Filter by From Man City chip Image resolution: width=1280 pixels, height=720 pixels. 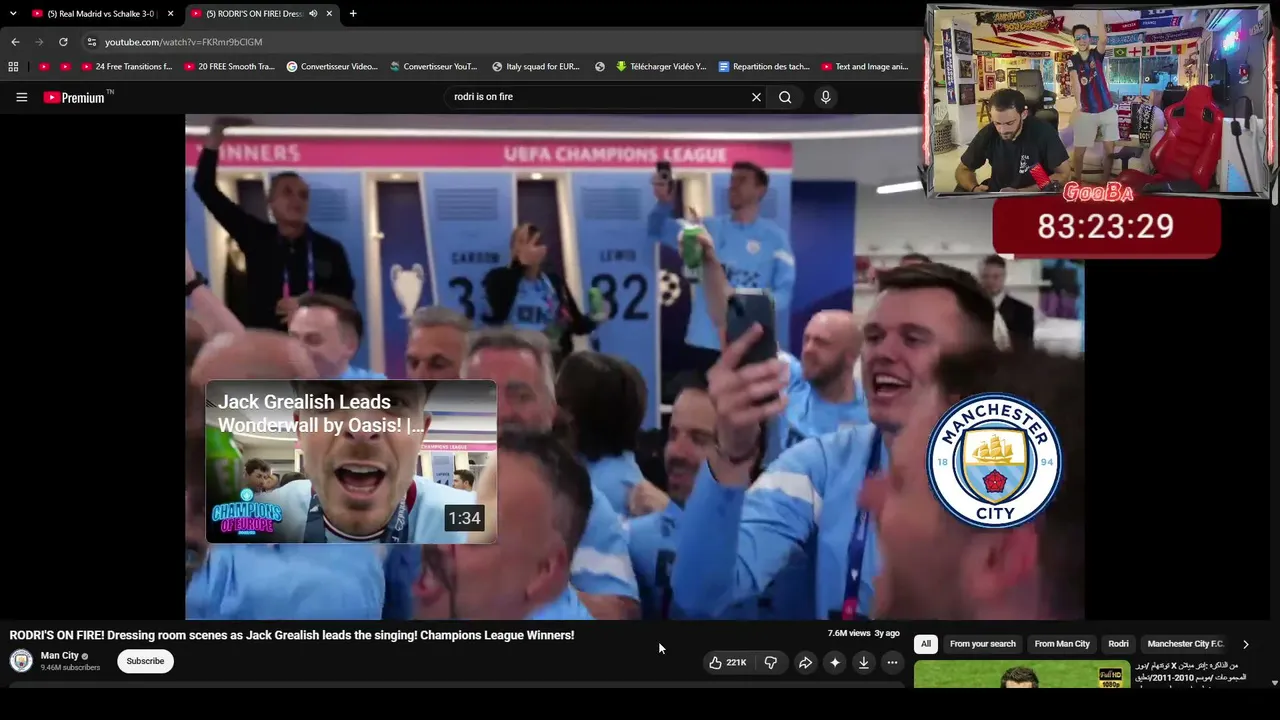click(1062, 644)
